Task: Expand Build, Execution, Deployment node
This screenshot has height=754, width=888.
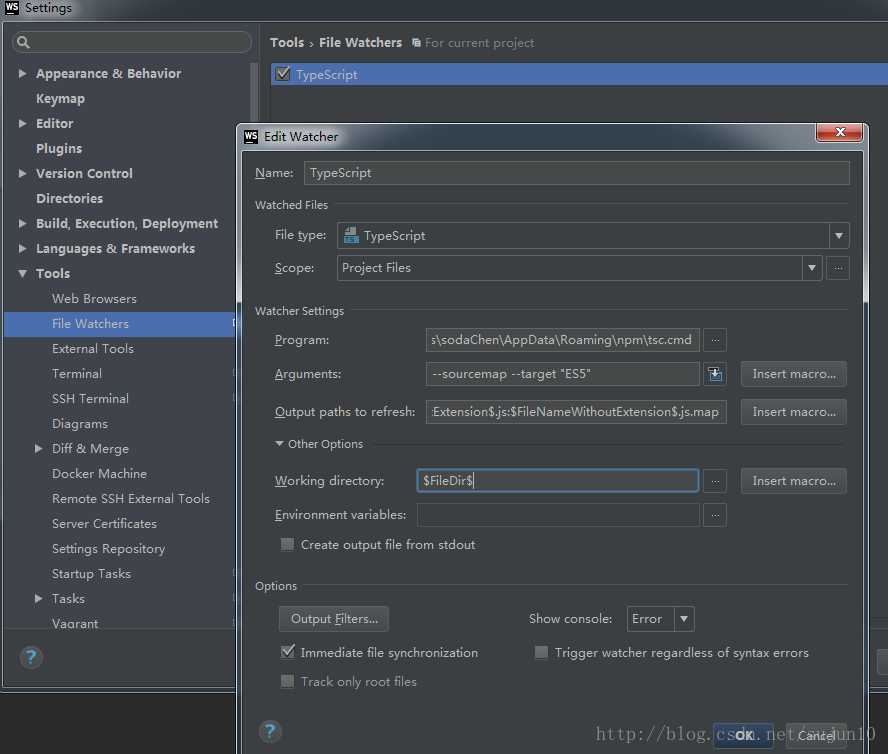Action: pos(22,223)
